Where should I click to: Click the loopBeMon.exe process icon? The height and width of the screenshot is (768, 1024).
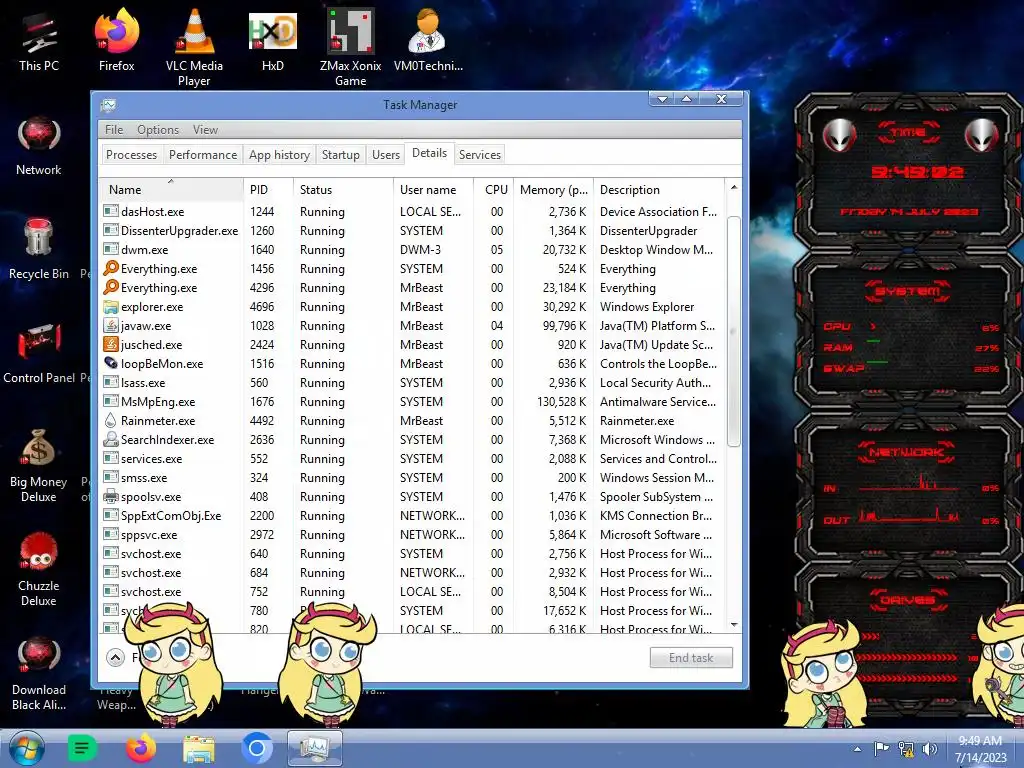111,363
